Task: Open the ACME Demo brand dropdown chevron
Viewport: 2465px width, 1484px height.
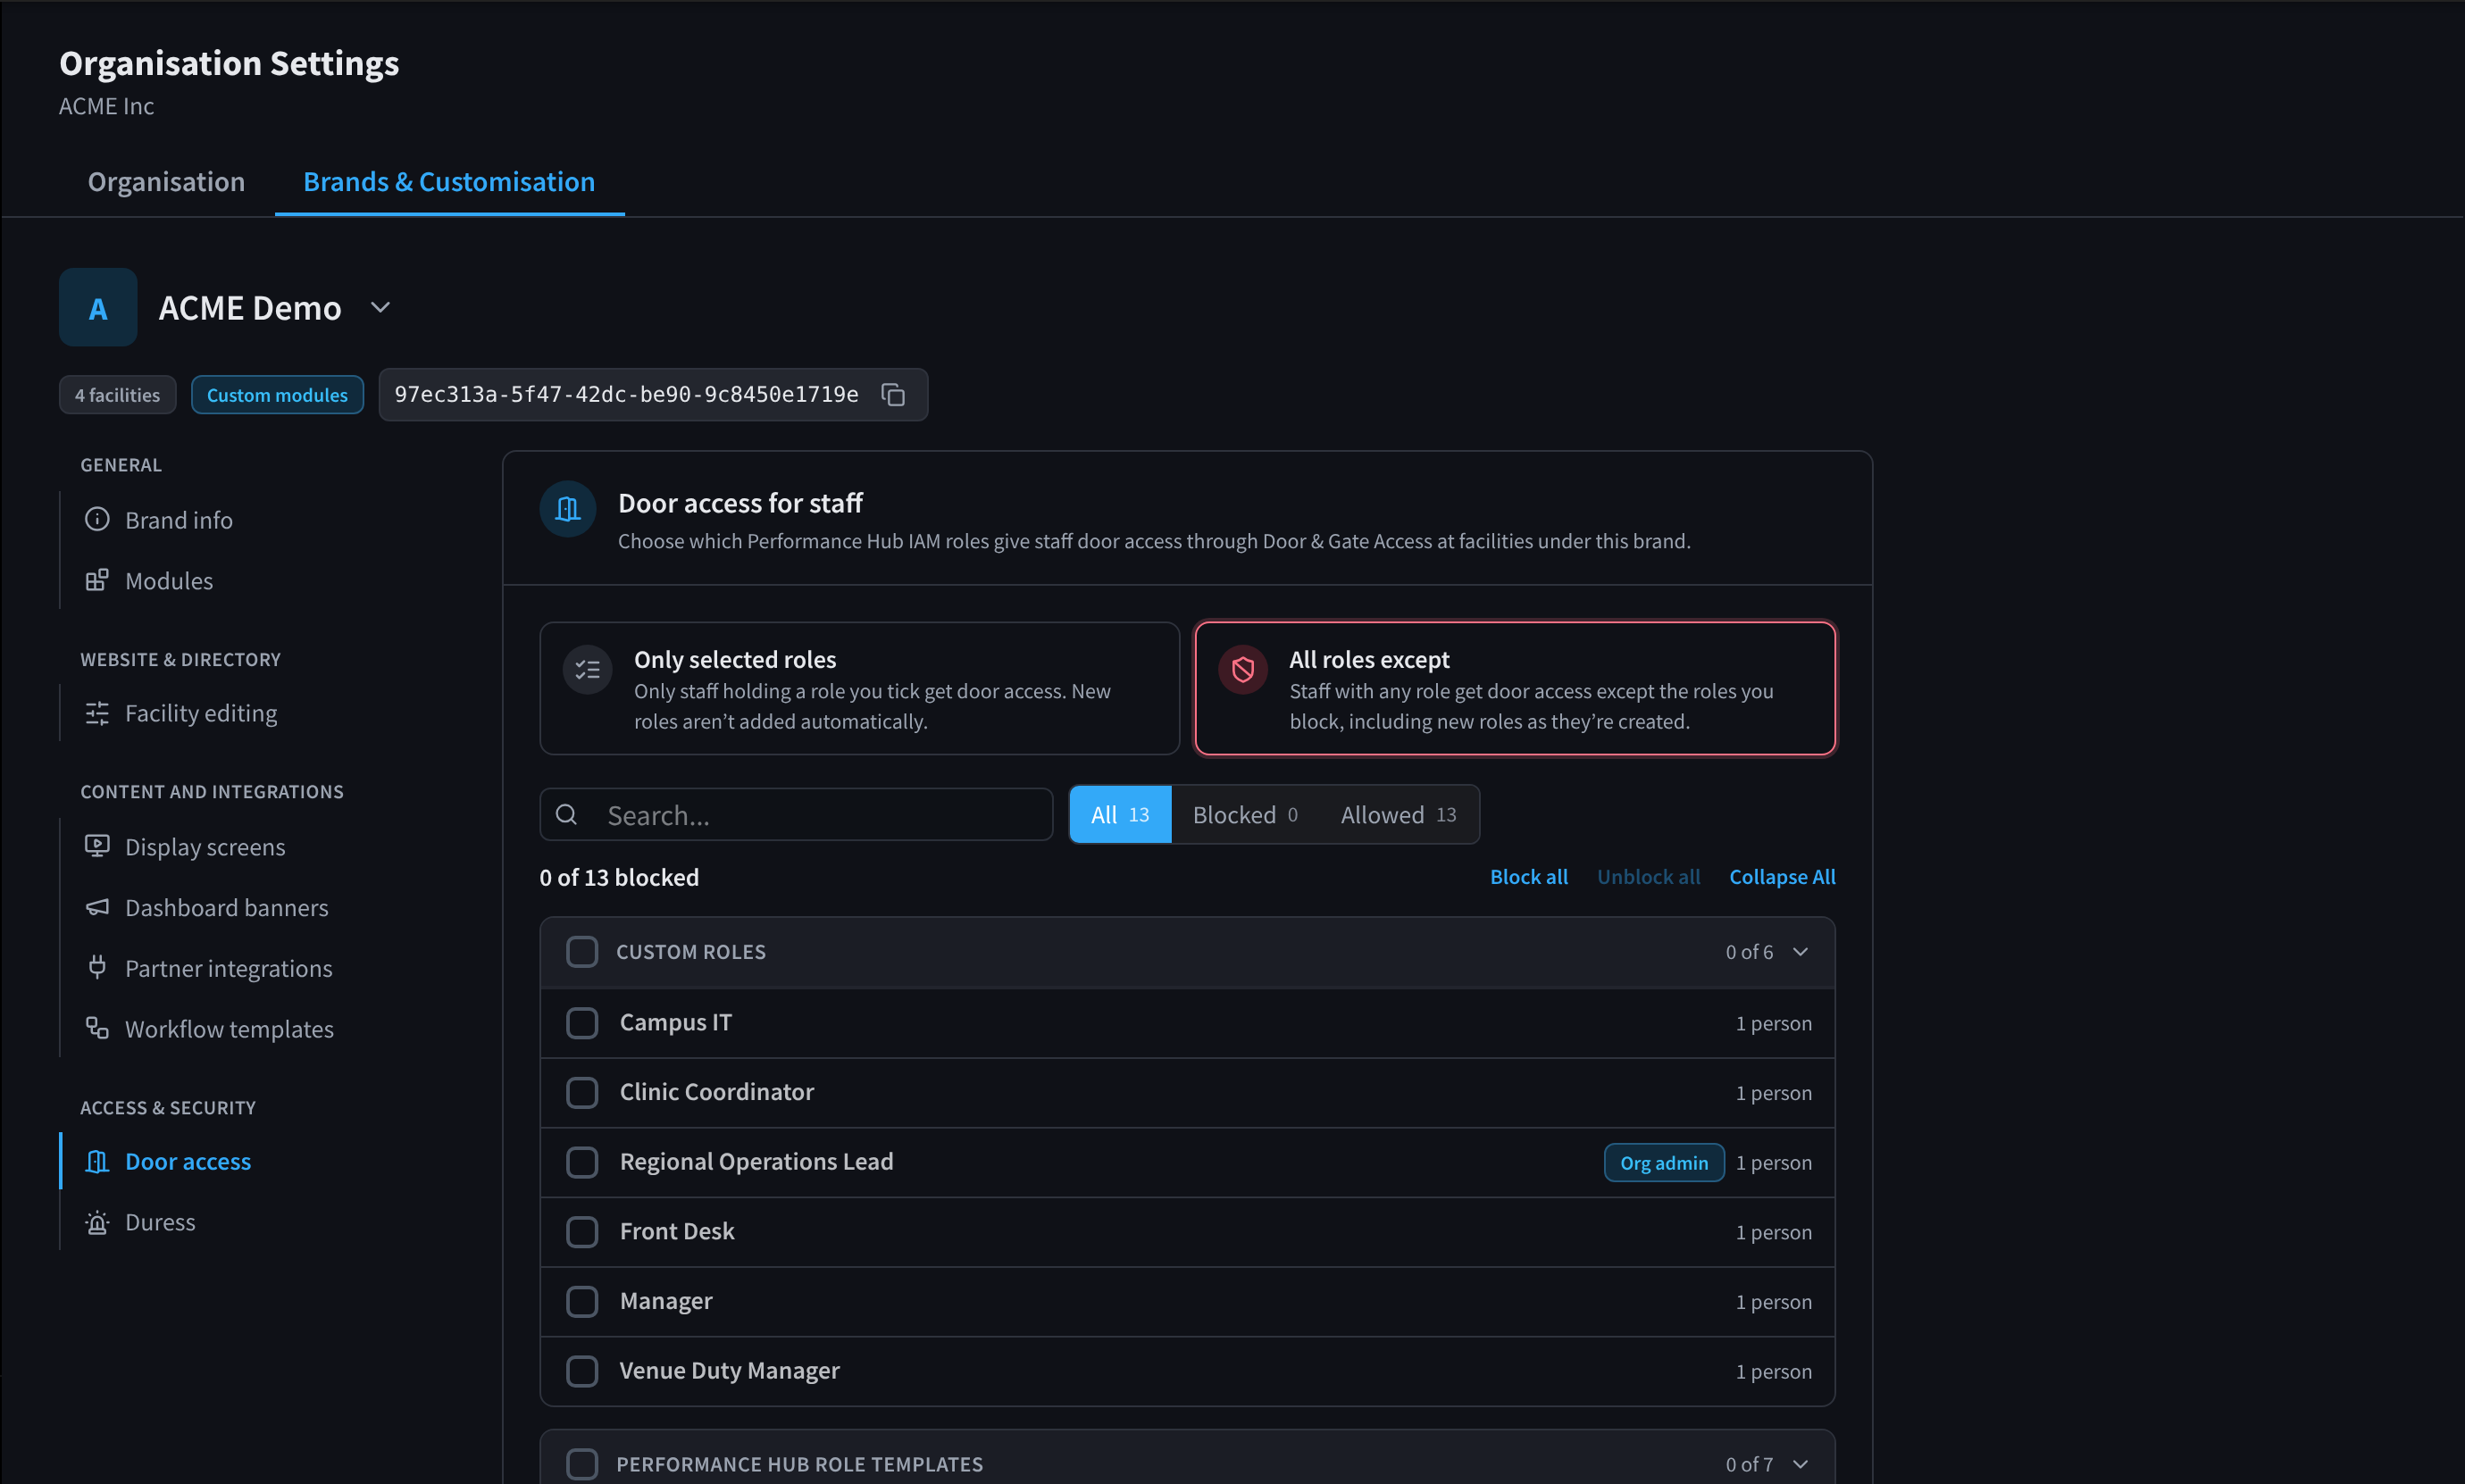Action: tap(380, 307)
